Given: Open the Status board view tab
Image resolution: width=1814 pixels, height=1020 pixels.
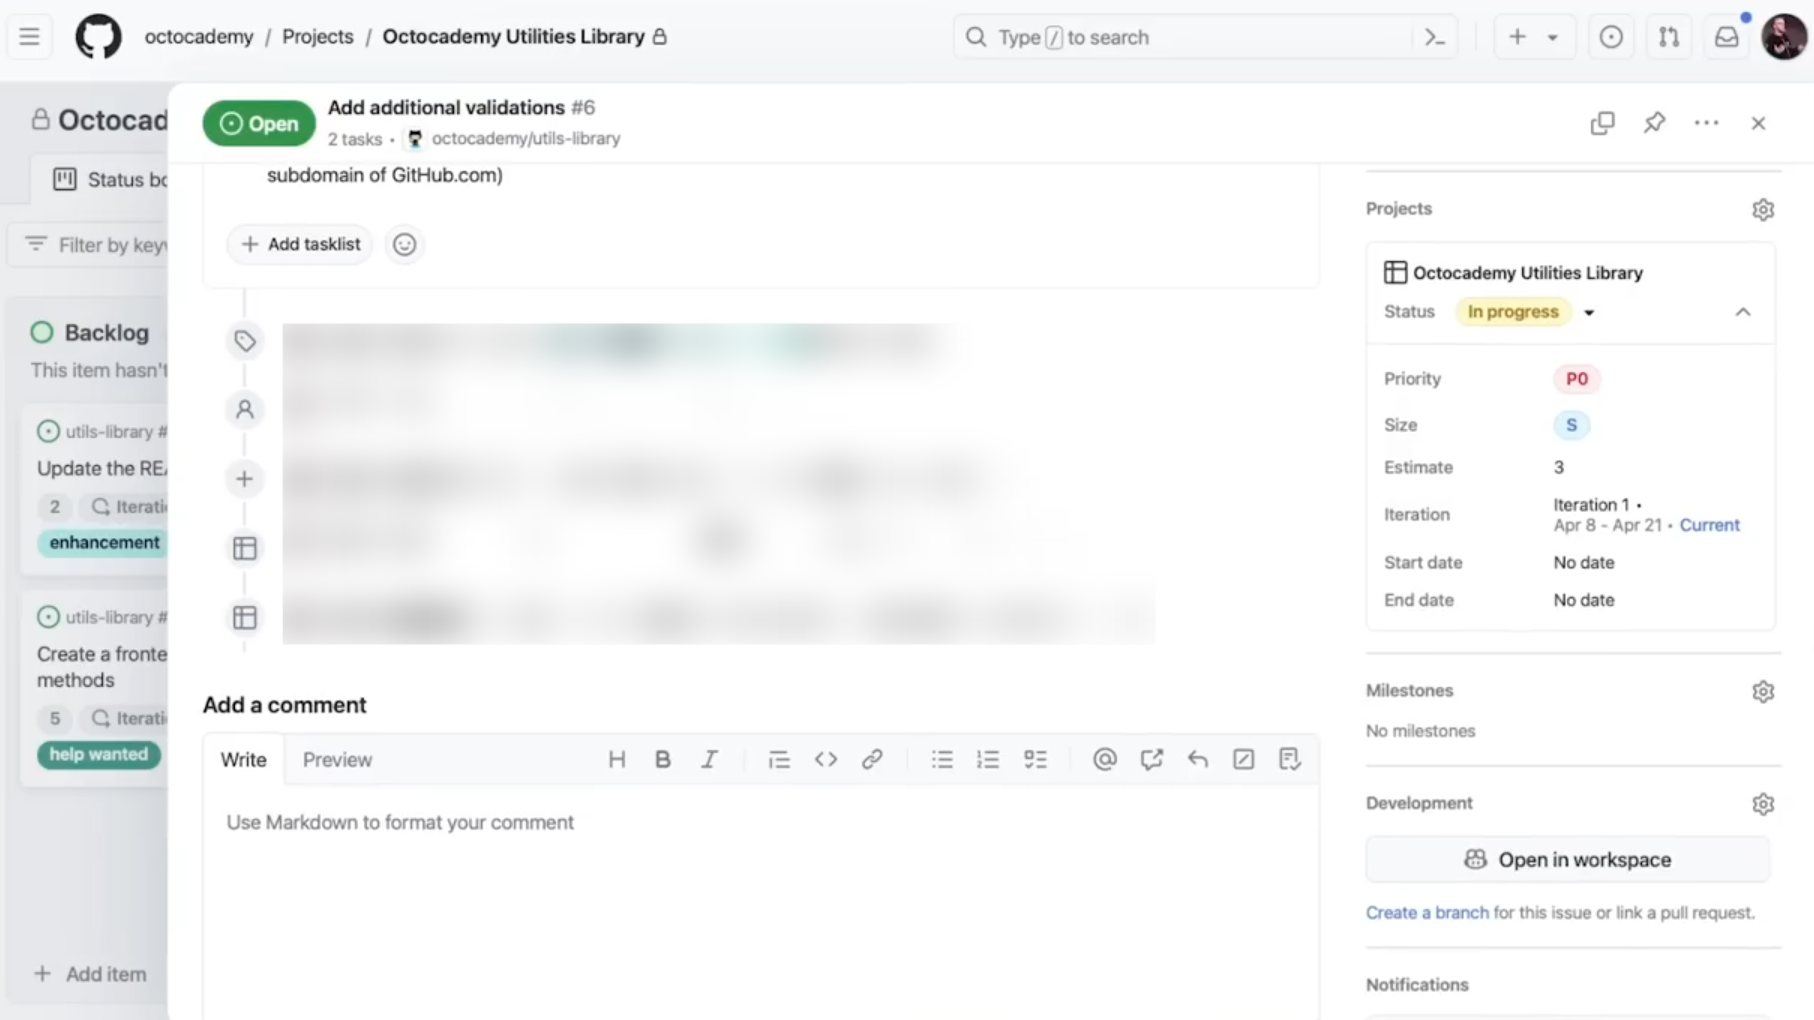Looking at the screenshot, I should tap(110, 180).
